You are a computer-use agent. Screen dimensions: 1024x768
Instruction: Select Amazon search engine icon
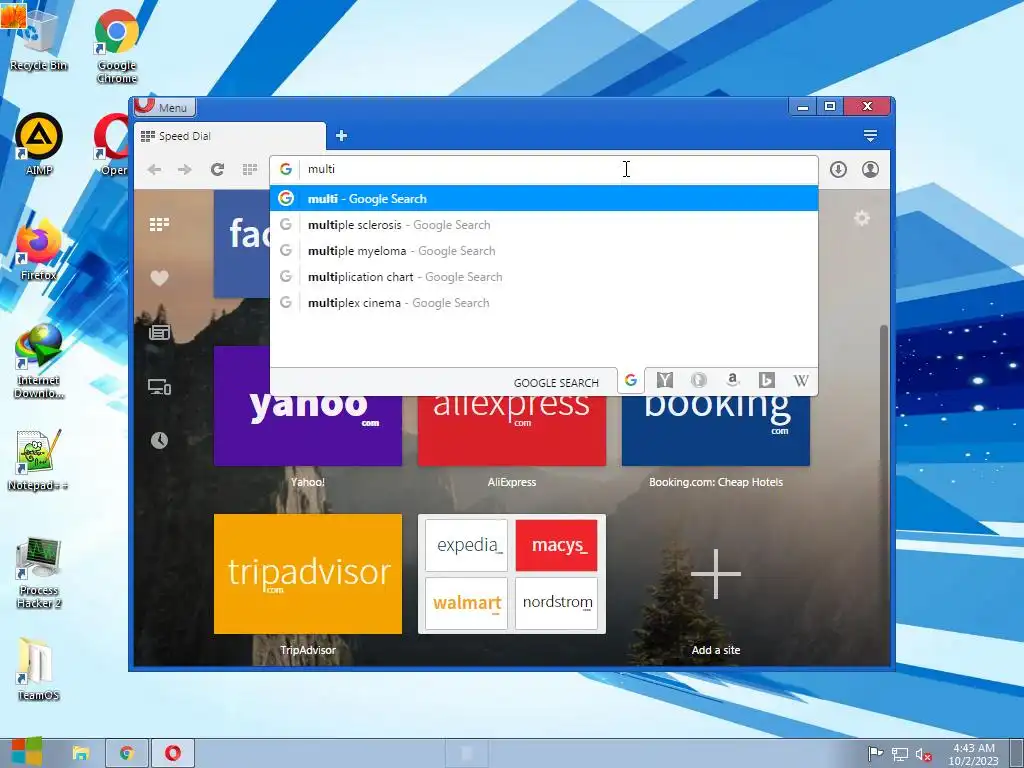[x=733, y=380]
